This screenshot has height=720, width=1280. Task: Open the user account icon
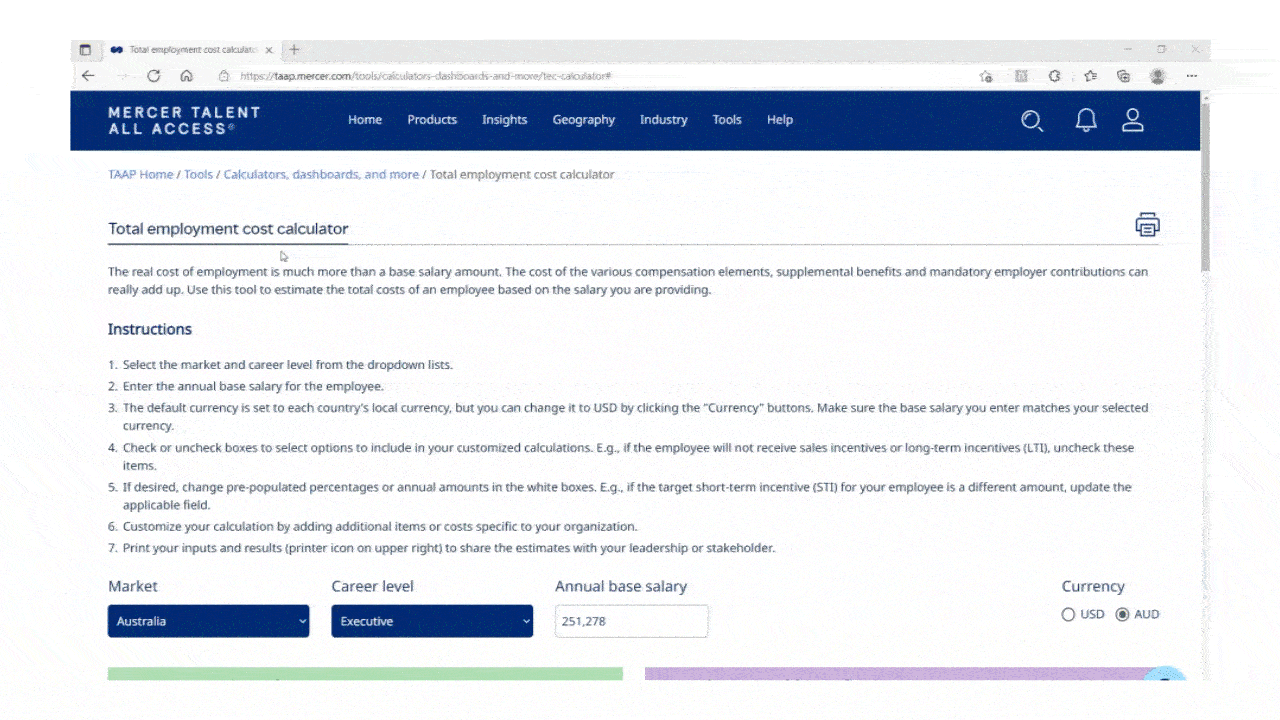[x=1132, y=120]
